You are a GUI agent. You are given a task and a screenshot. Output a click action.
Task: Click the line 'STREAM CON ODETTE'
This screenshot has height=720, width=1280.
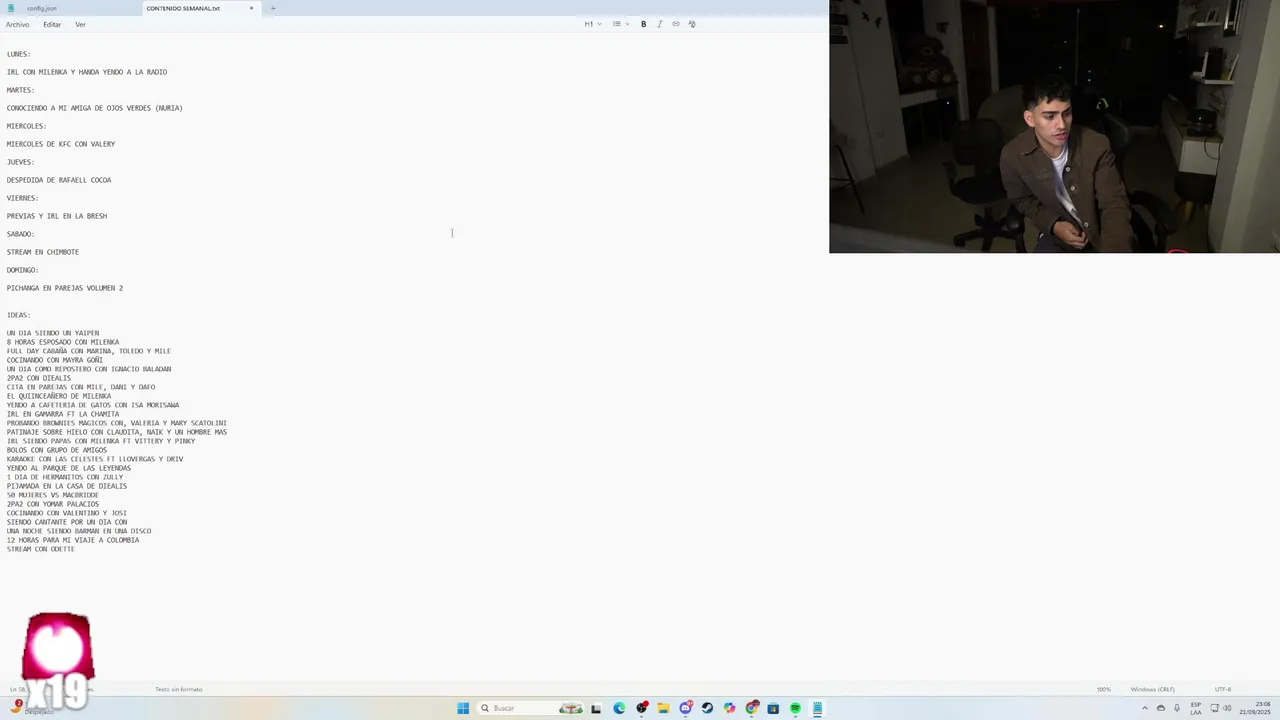pos(41,549)
